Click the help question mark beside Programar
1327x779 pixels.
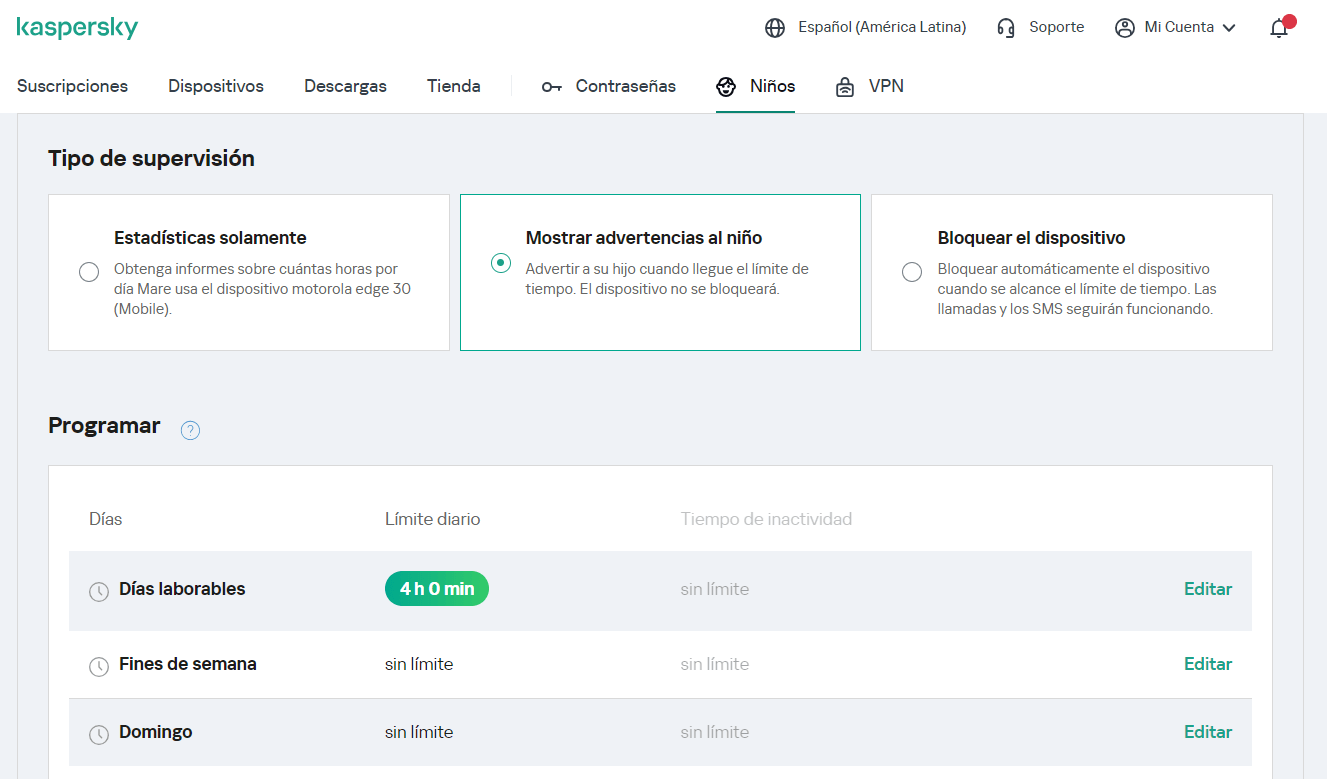tap(190, 430)
